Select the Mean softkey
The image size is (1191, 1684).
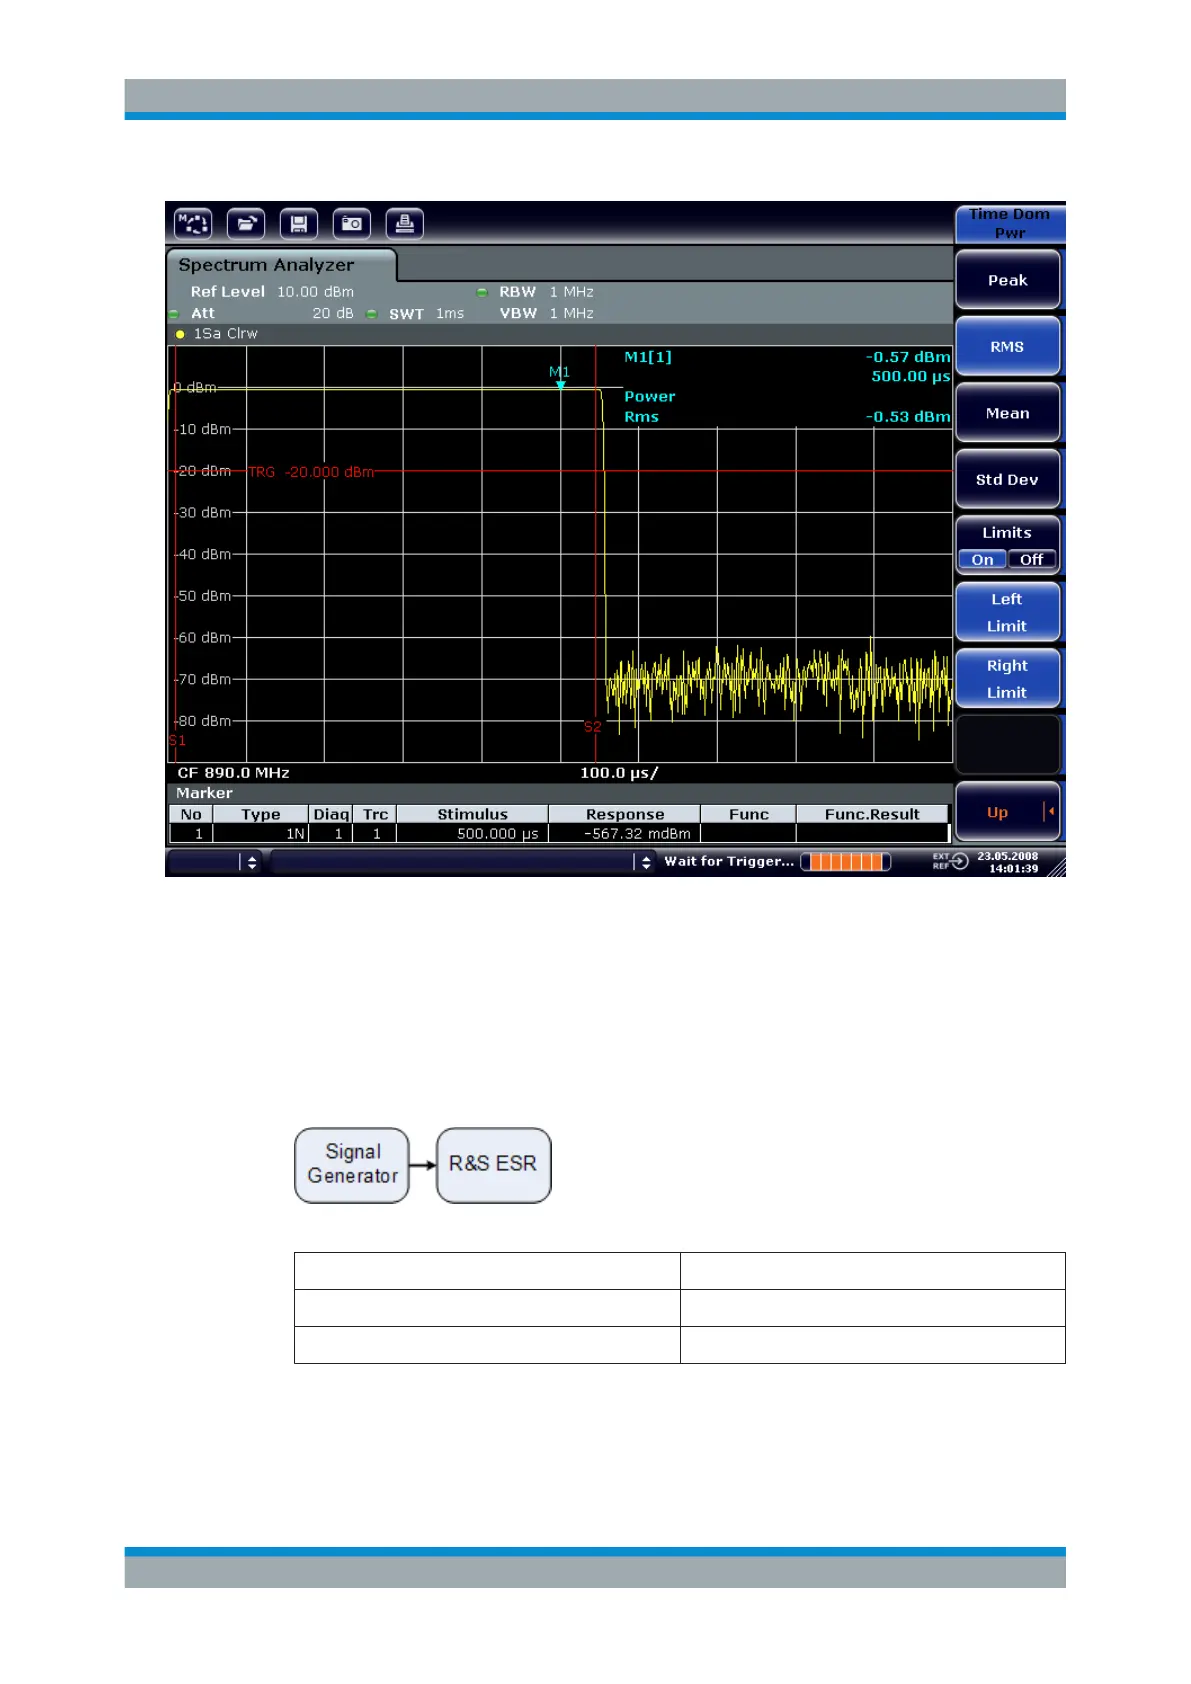pos(1007,413)
